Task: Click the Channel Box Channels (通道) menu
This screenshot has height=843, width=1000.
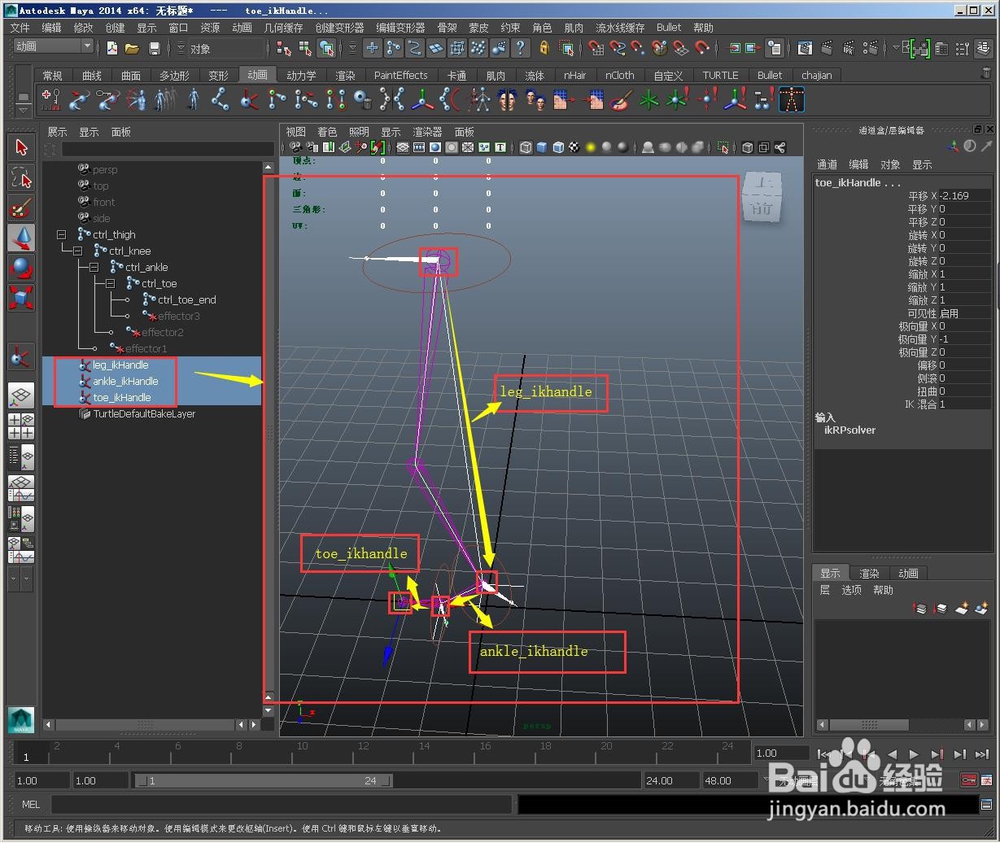Action: [x=827, y=165]
